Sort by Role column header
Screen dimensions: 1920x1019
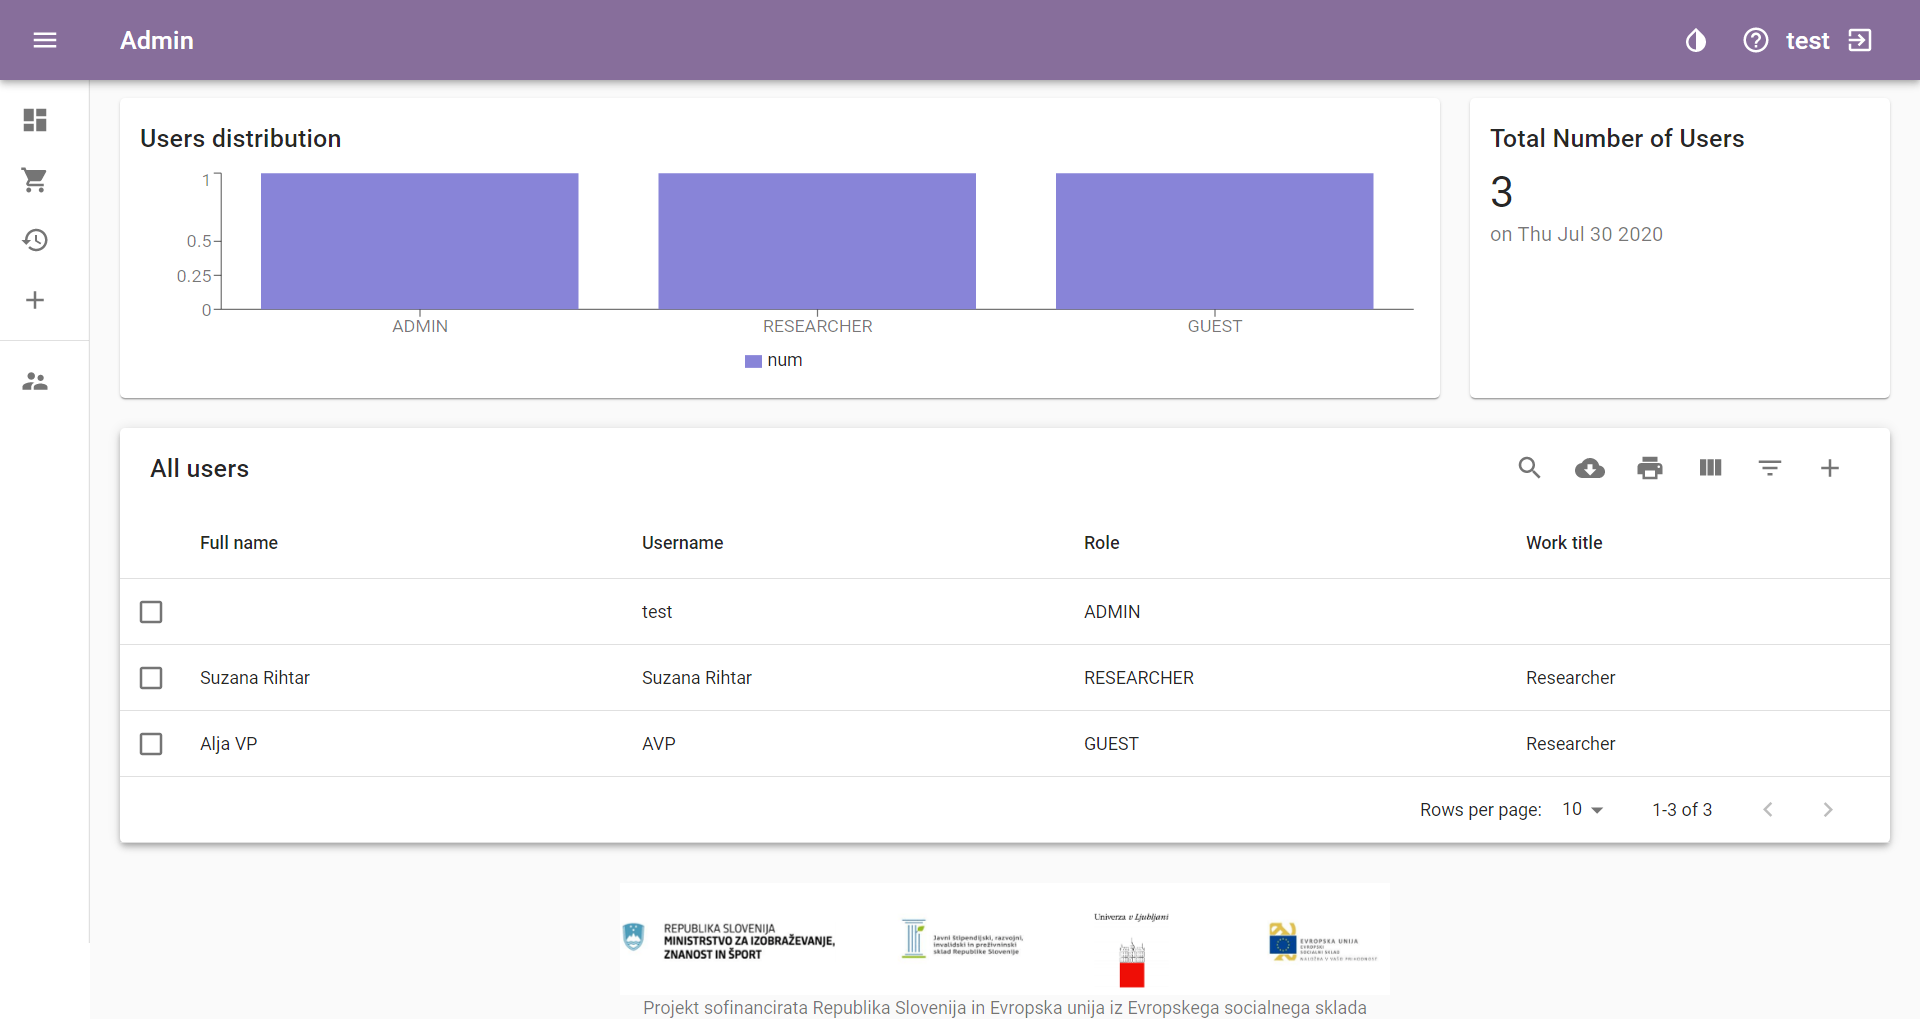1101,543
